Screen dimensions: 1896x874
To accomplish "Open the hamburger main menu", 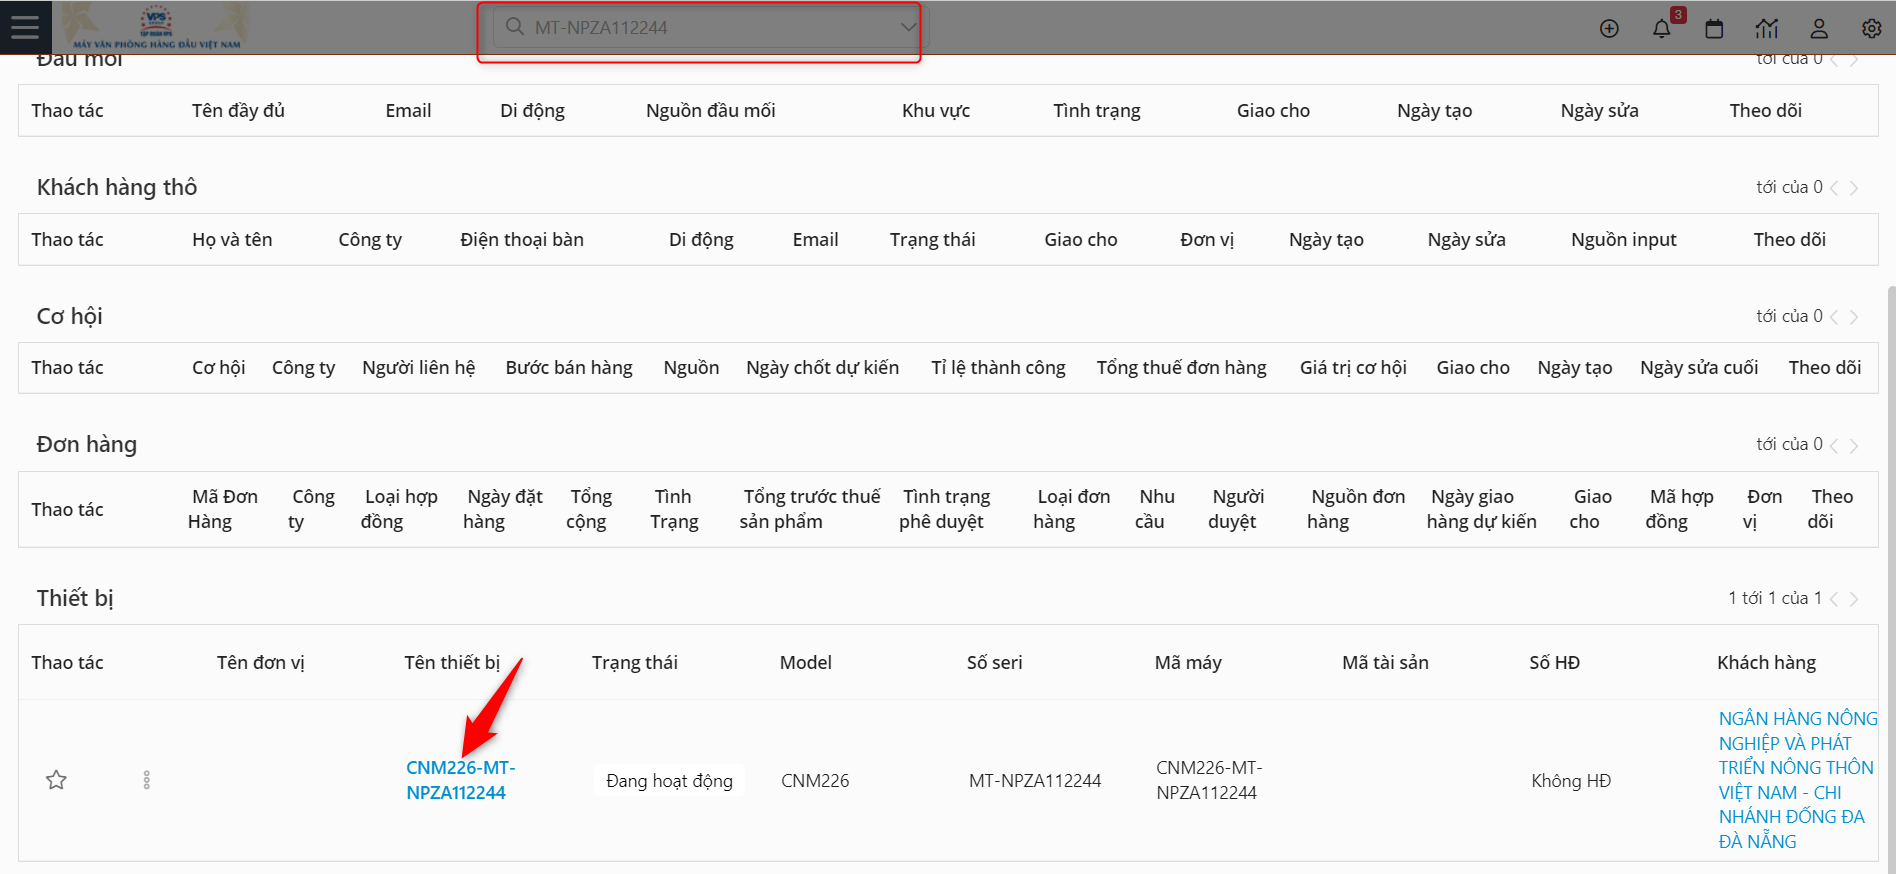I will (x=25, y=27).
